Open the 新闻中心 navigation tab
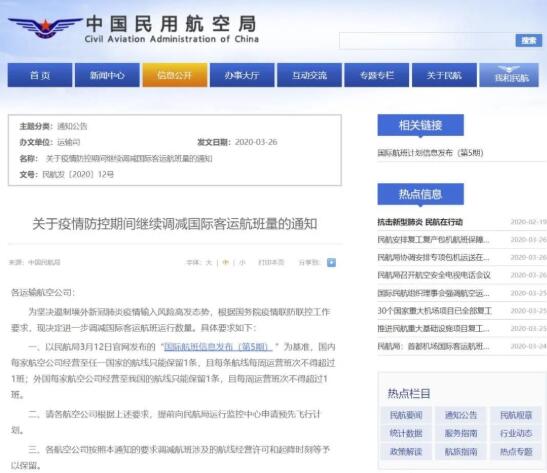Screen dimensions: 547x473 click(107, 75)
